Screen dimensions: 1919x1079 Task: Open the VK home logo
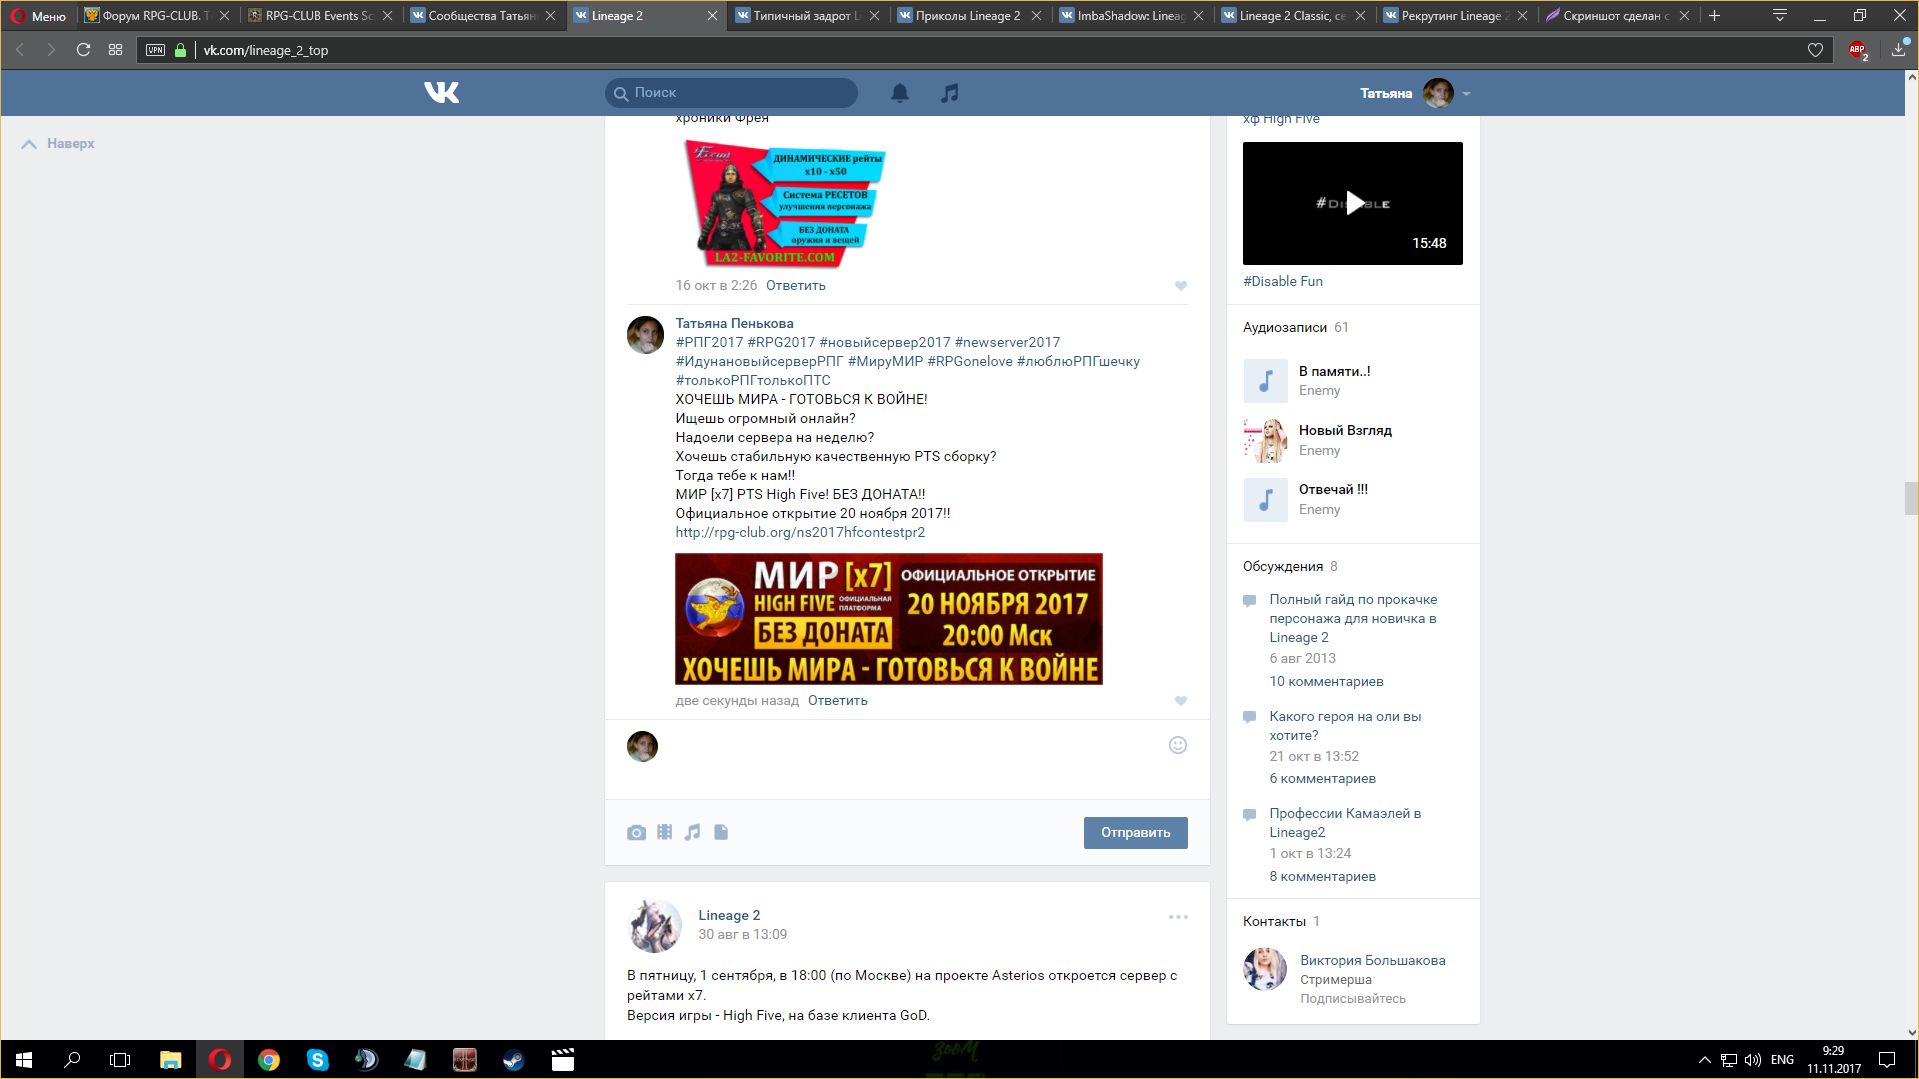point(441,93)
